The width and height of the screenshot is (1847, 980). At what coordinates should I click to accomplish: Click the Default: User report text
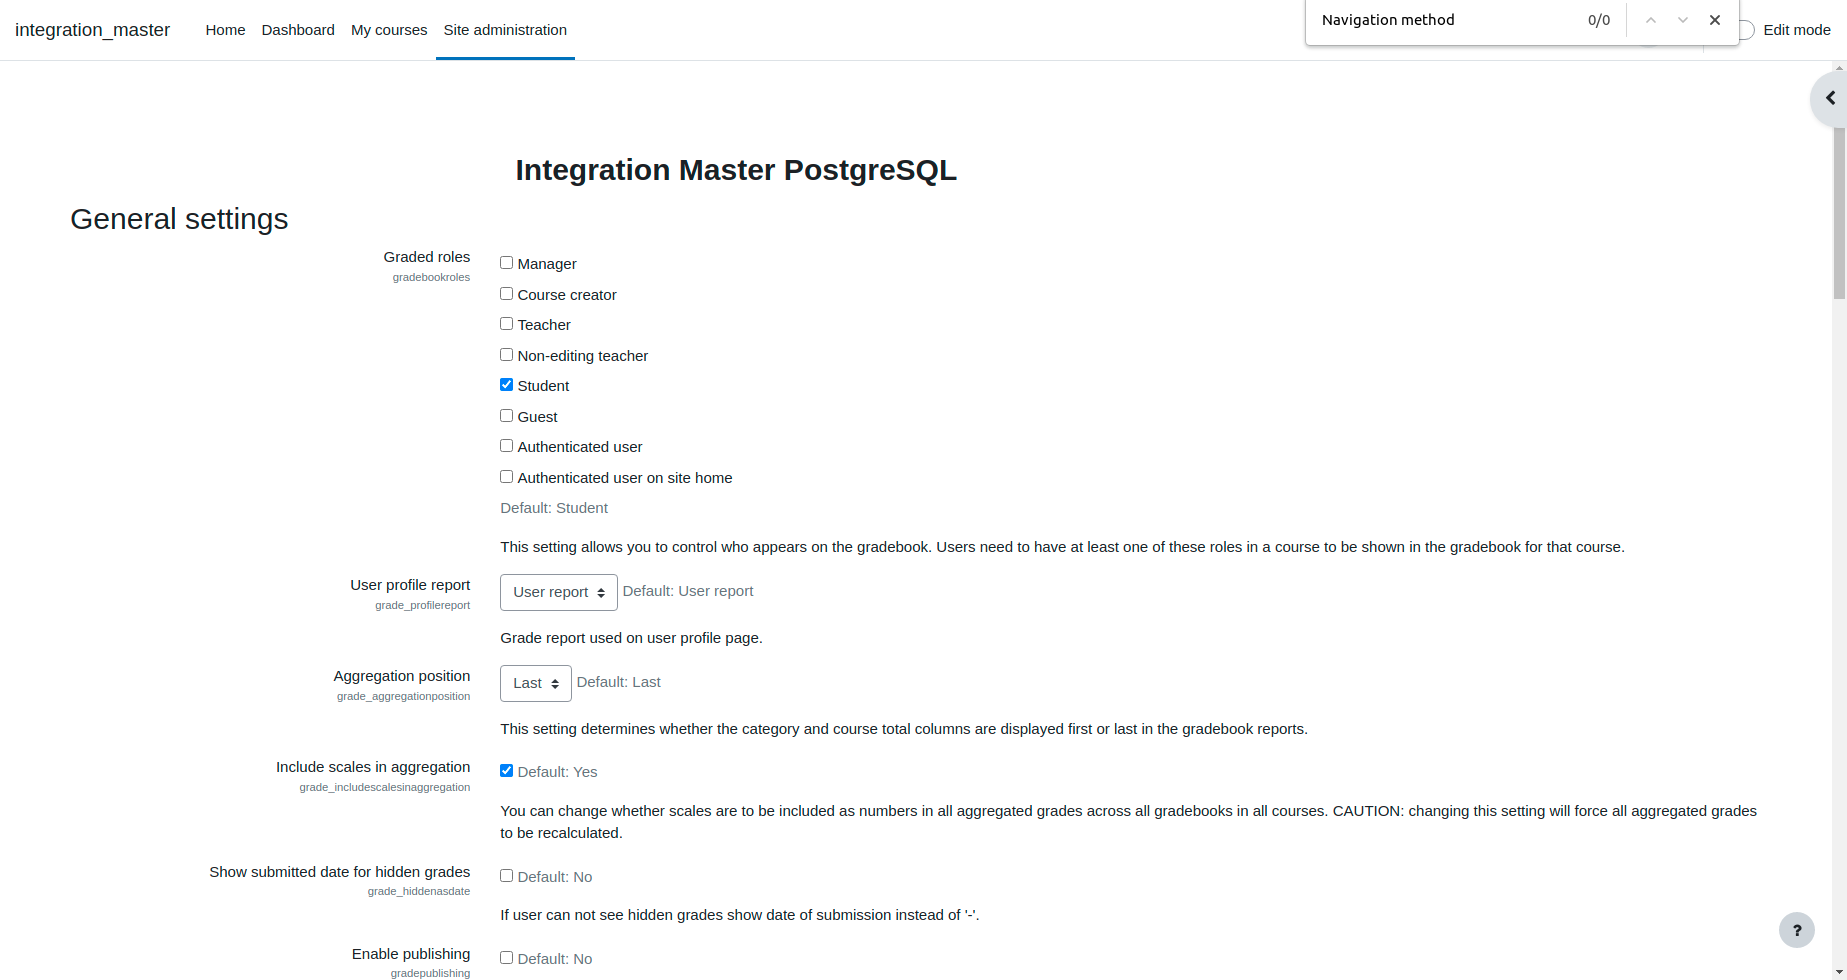pyautogui.click(x=688, y=591)
